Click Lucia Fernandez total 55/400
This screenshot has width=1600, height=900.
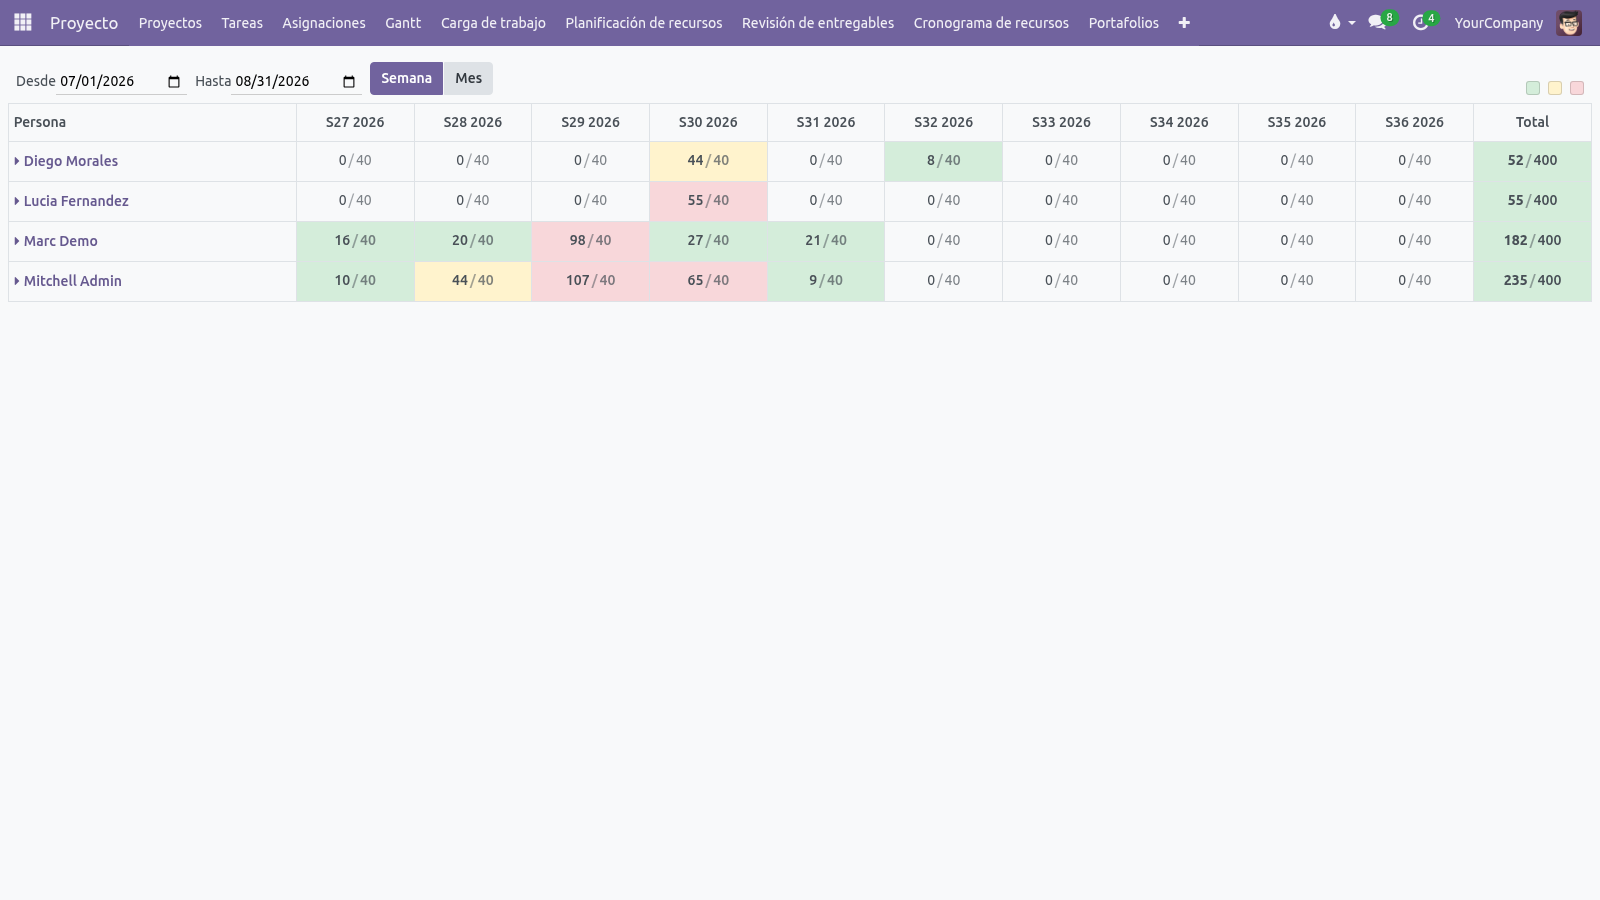coord(1532,201)
